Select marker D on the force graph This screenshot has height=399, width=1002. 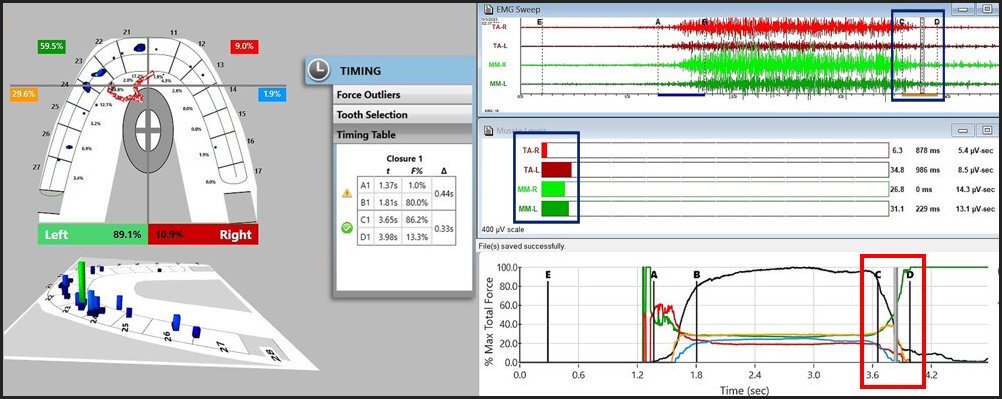910,275
